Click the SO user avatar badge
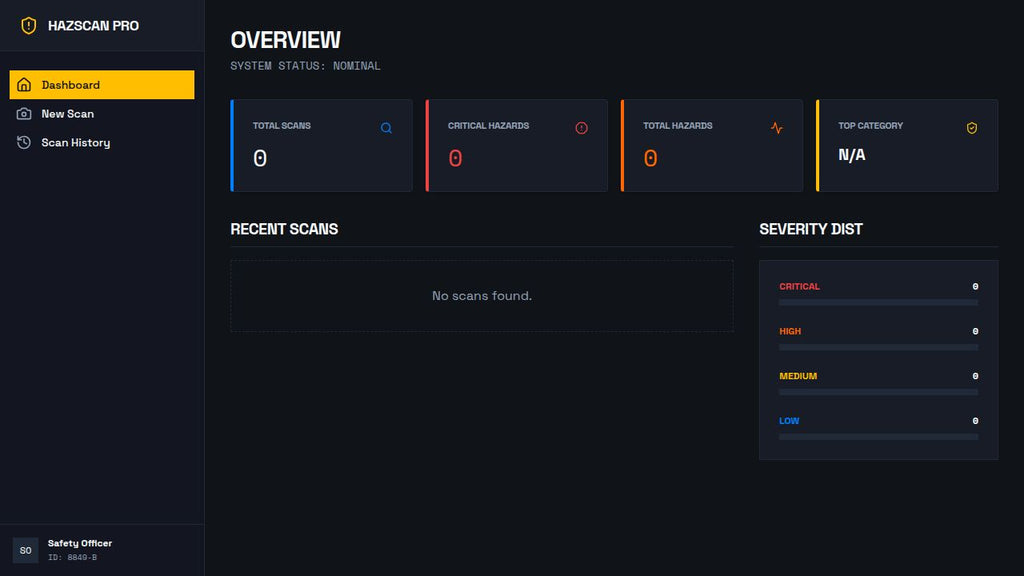1024x576 pixels. 25,550
